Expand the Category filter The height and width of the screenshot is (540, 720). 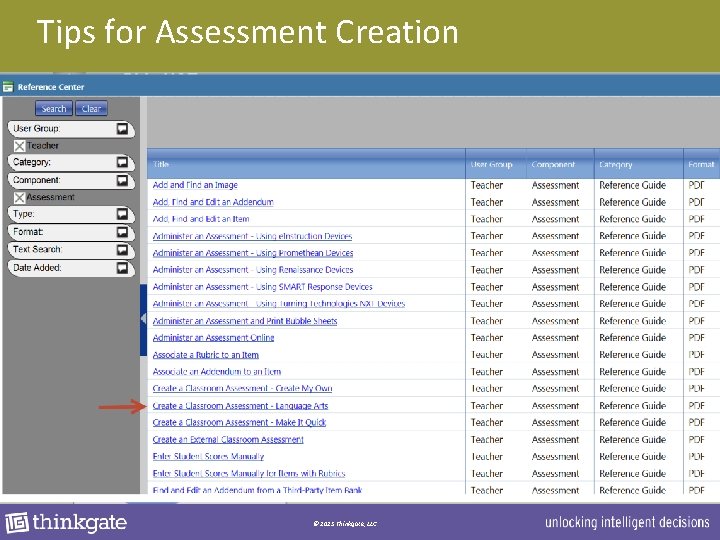(x=122, y=163)
